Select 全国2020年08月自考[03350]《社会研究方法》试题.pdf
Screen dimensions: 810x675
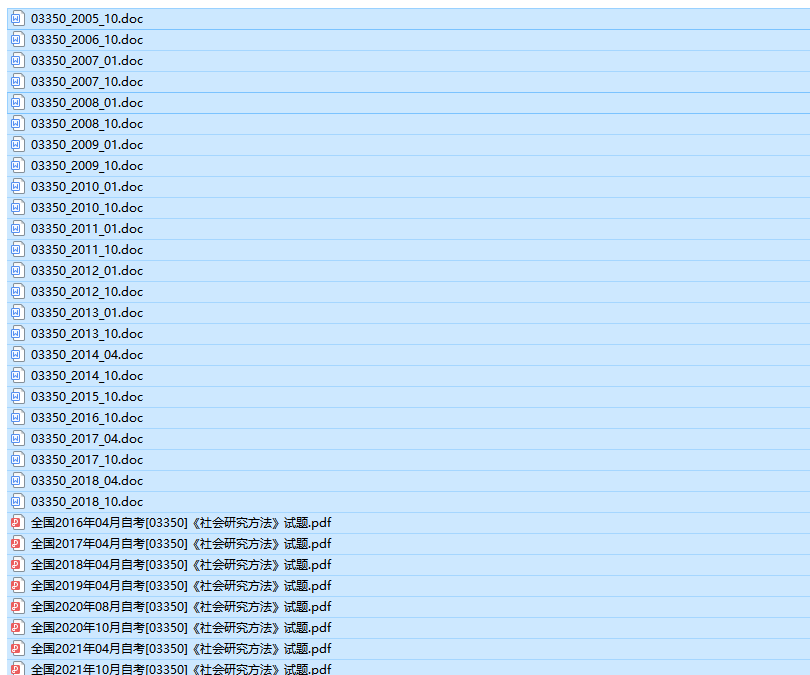coord(181,607)
